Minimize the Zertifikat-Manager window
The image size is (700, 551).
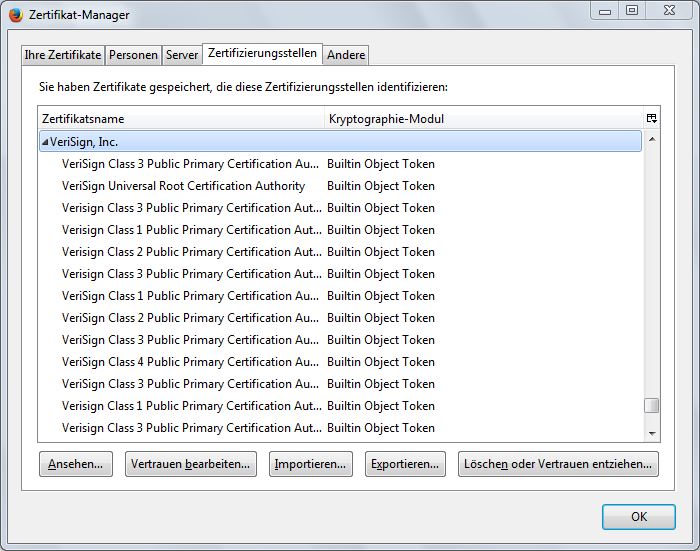click(x=605, y=11)
